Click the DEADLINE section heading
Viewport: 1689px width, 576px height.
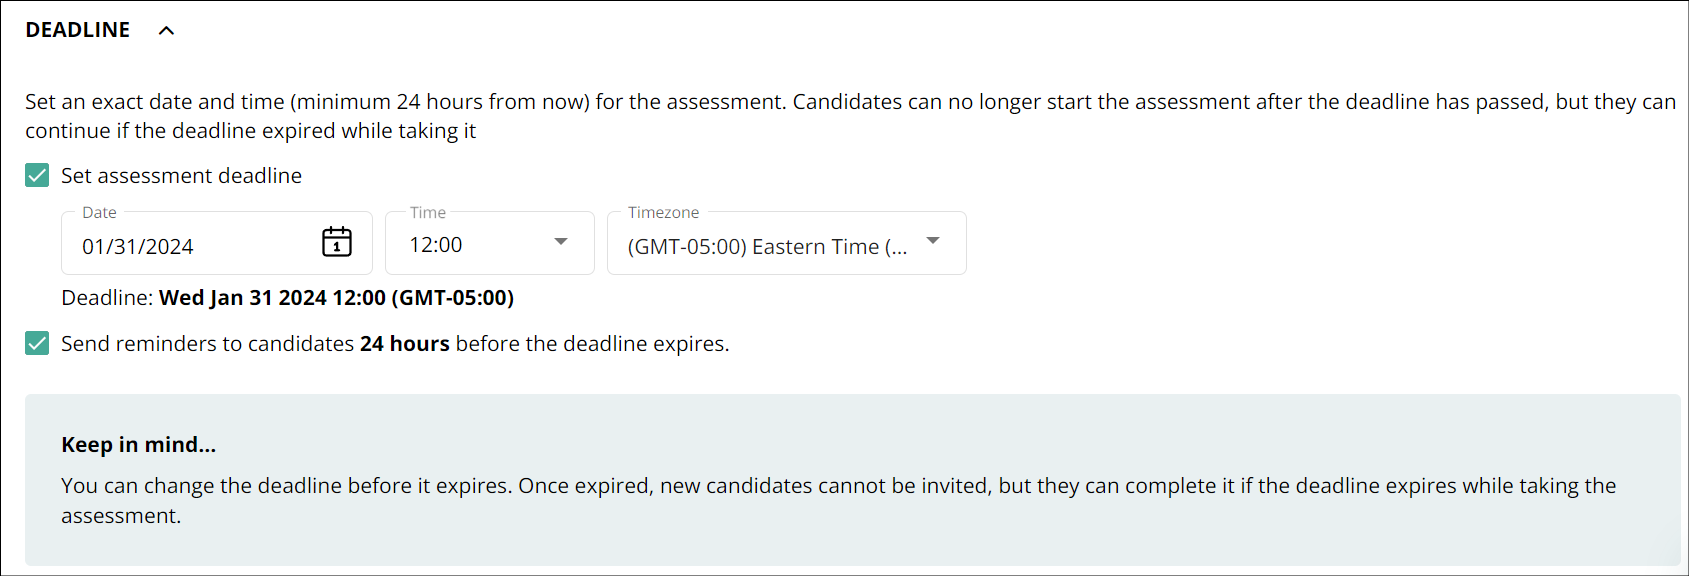pos(78,30)
